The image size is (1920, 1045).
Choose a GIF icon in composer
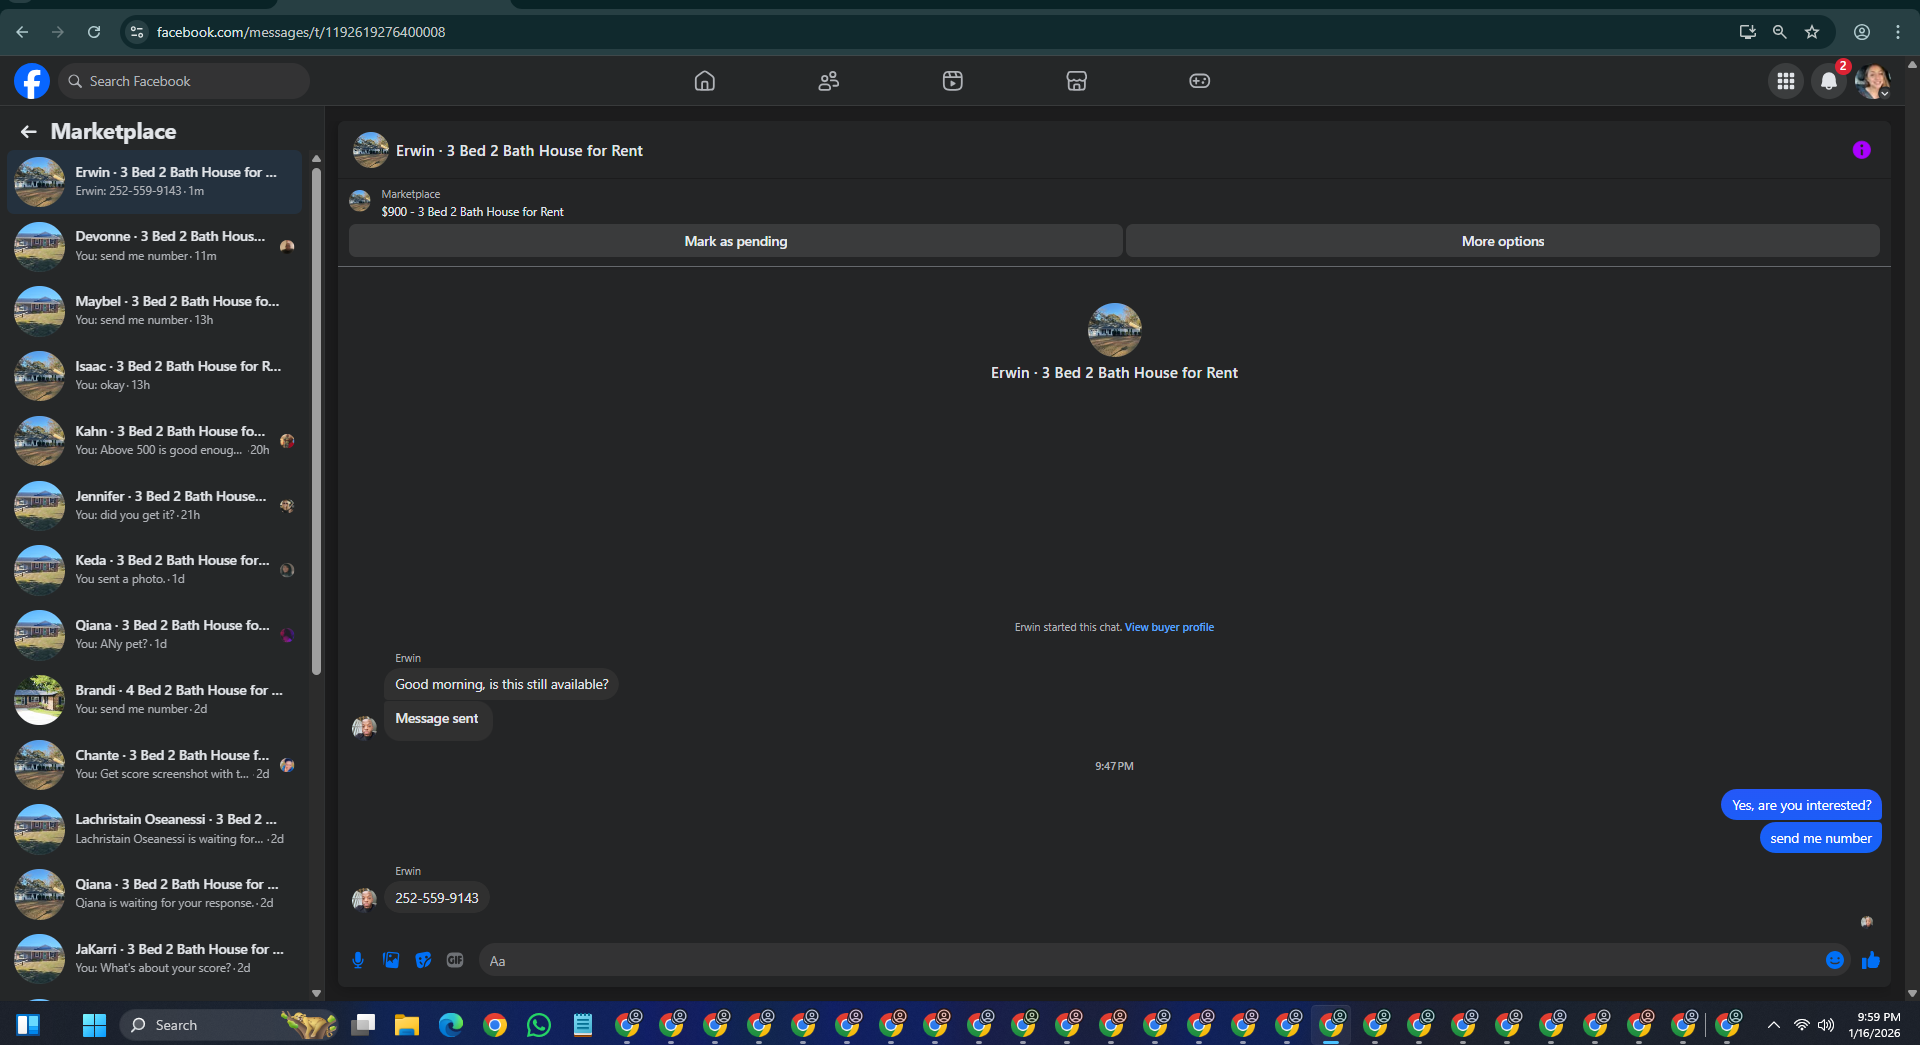click(x=455, y=960)
